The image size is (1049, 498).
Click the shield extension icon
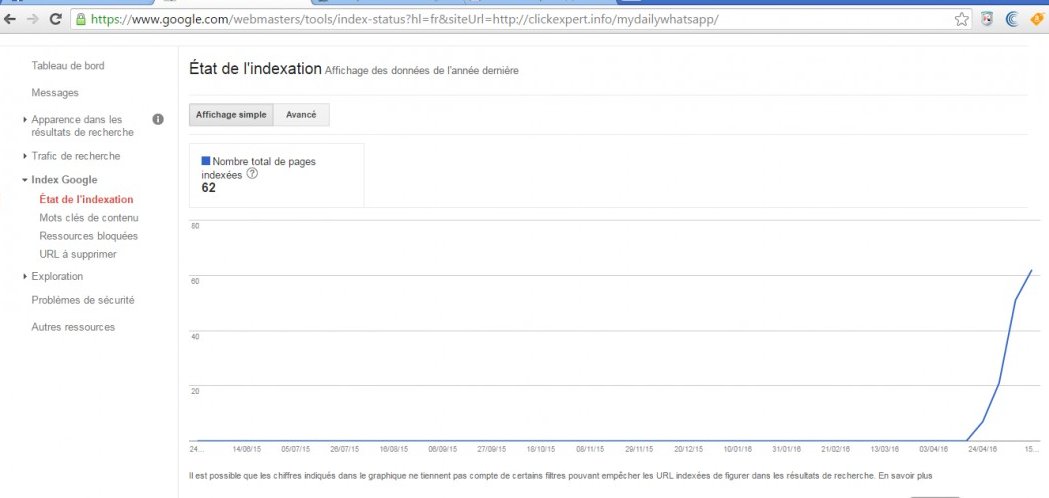(x=987, y=19)
